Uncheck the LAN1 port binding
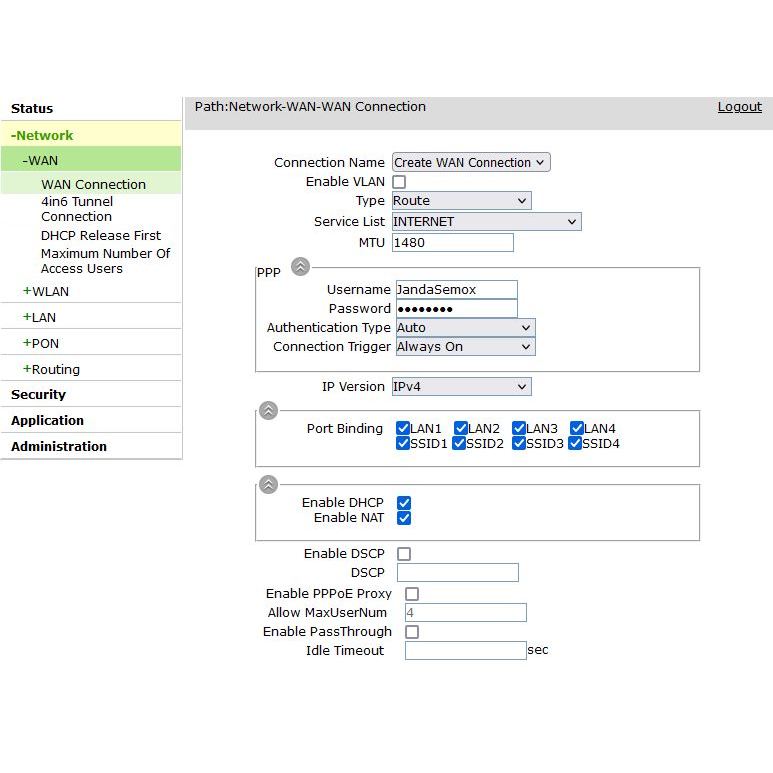Screen dimensions: 773x773 coord(403,428)
